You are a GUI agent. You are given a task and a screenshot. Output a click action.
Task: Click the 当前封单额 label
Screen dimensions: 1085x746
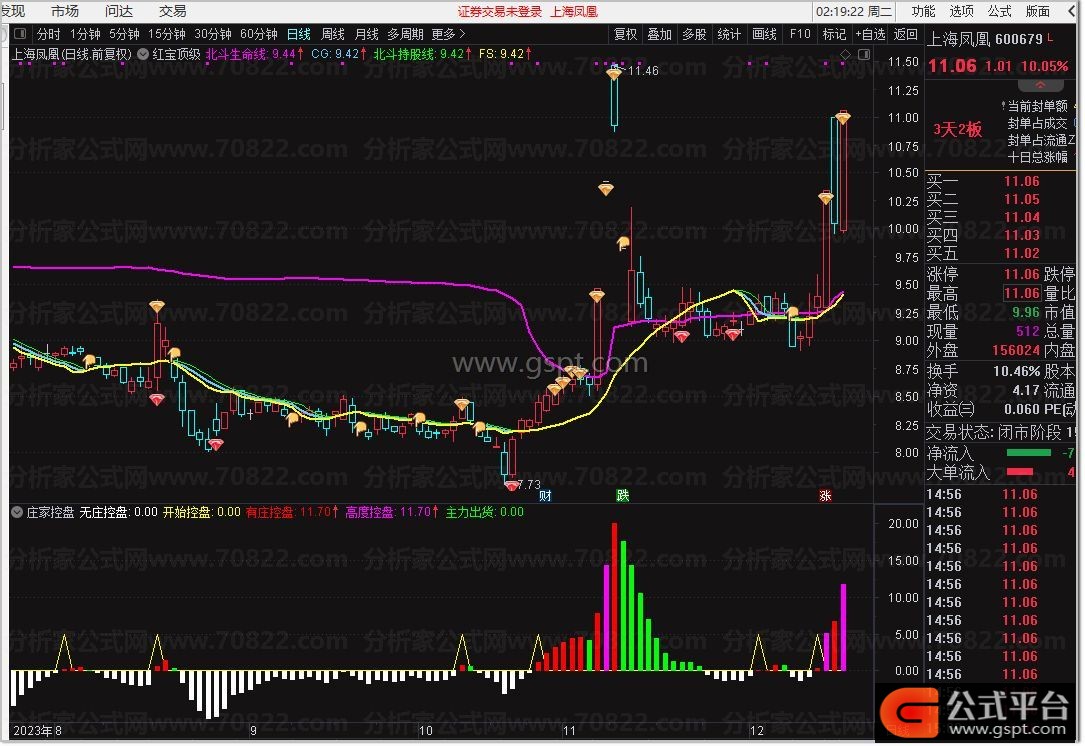click(x=1037, y=107)
